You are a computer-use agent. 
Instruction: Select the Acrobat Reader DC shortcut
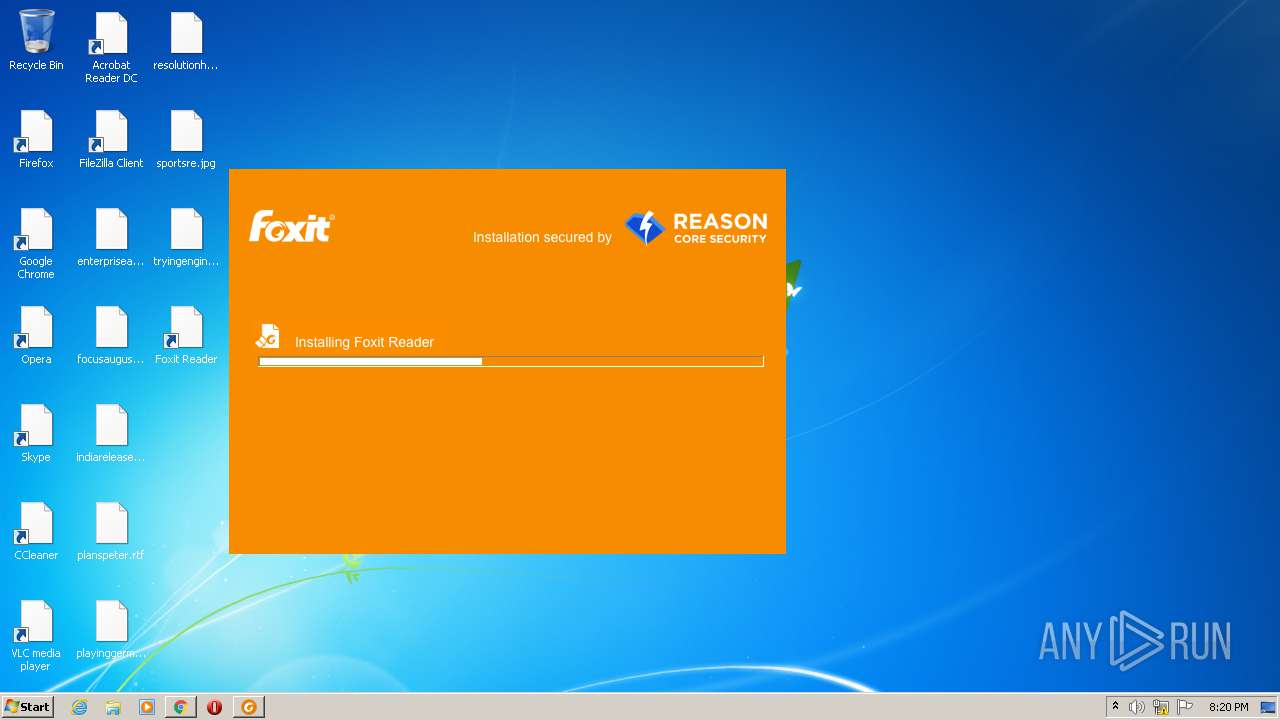[x=111, y=48]
